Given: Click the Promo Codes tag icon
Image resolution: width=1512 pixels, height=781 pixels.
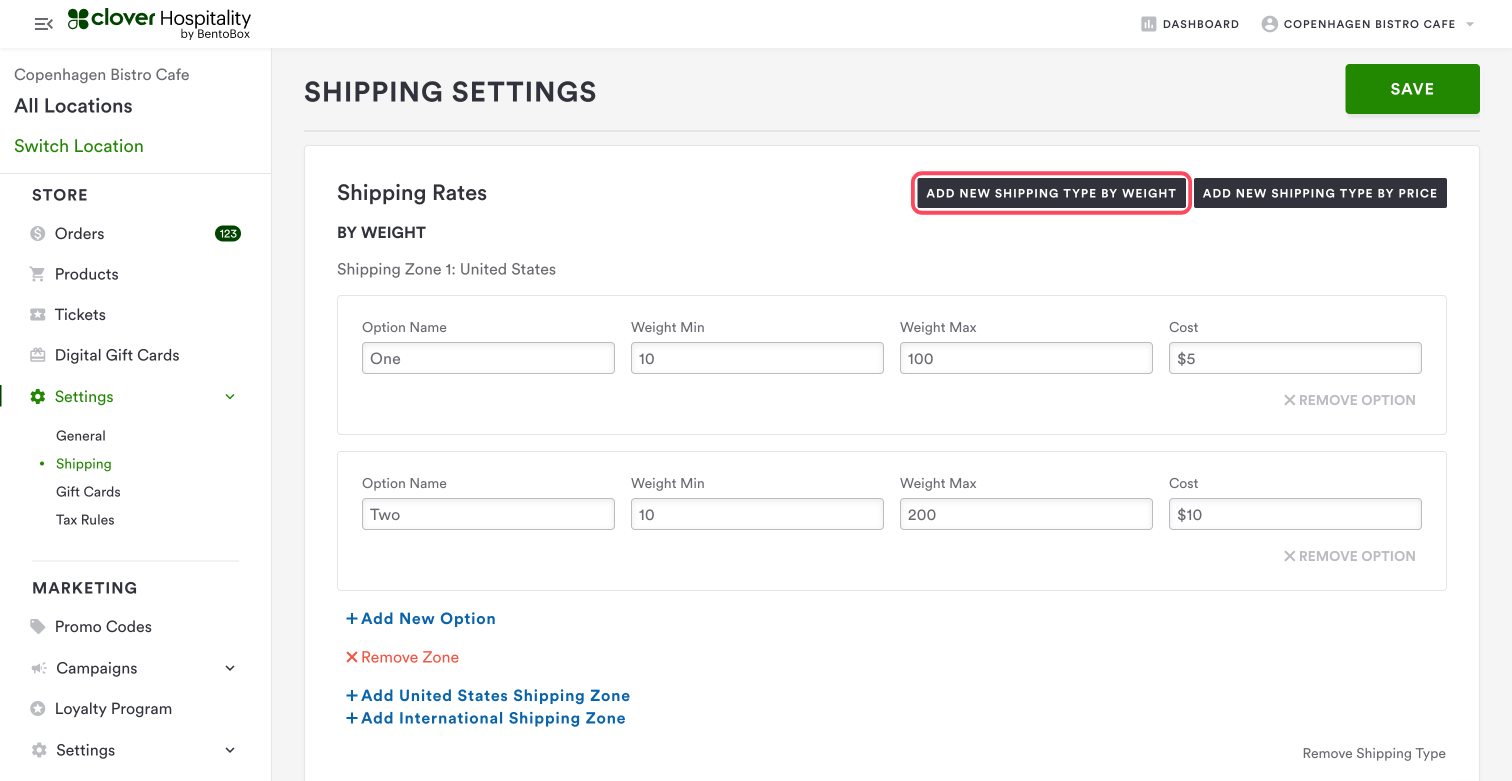Looking at the screenshot, I should (38, 627).
